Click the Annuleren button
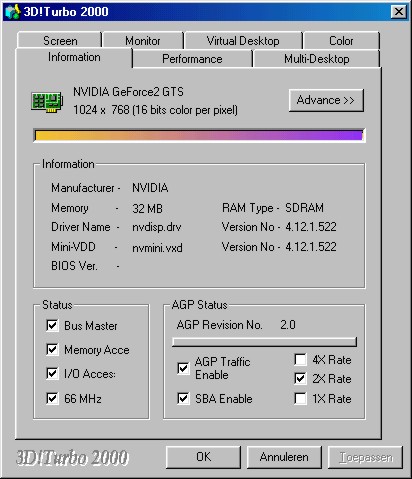 pos(284,457)
